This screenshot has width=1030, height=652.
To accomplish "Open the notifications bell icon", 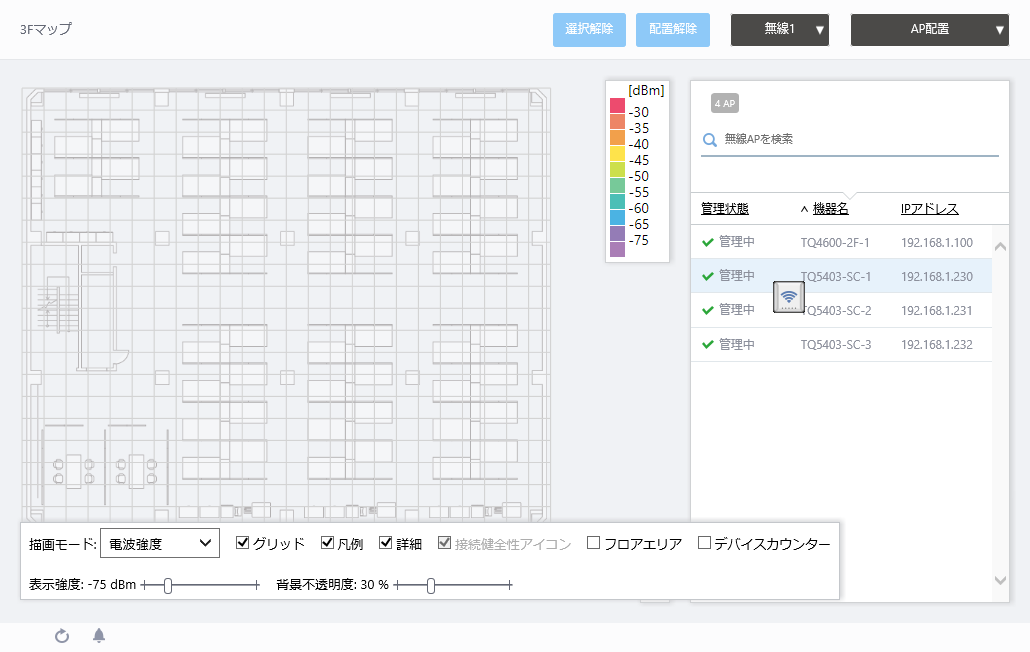I will pos(99,635).
